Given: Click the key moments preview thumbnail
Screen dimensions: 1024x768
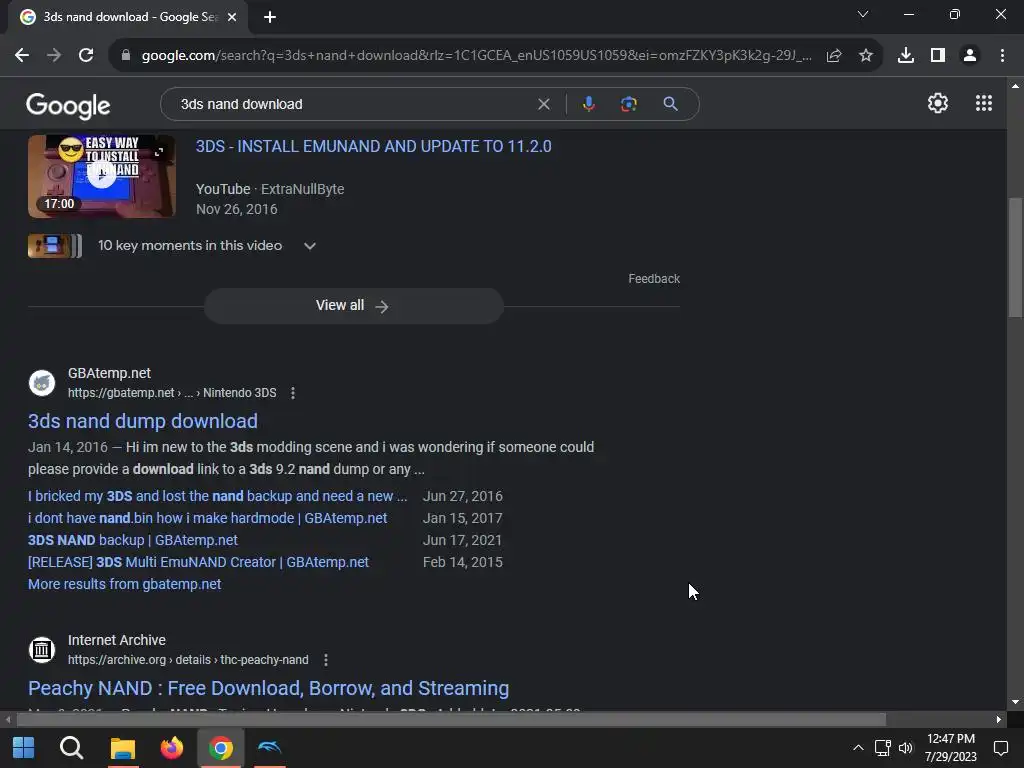Looking at the screenshot, I should coord(55,246).
